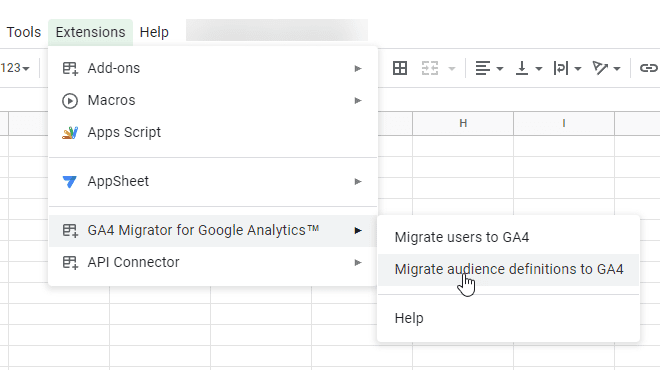
Task: Click the Borders toolbar icon
Action: (x=400, y=68)
